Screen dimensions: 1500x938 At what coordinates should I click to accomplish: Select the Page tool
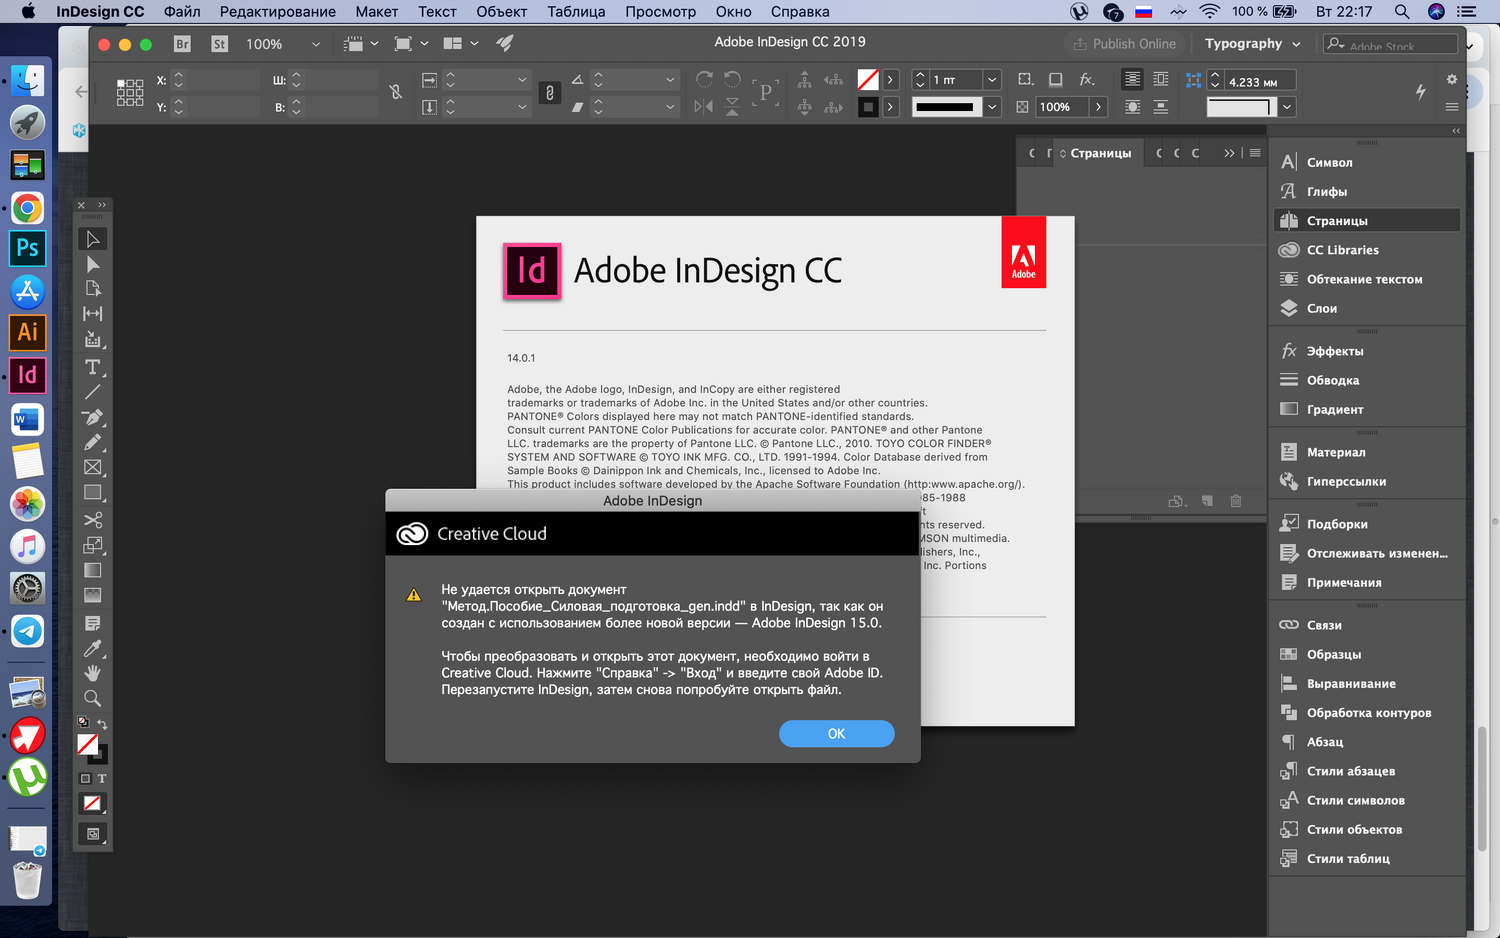[93, 289]
